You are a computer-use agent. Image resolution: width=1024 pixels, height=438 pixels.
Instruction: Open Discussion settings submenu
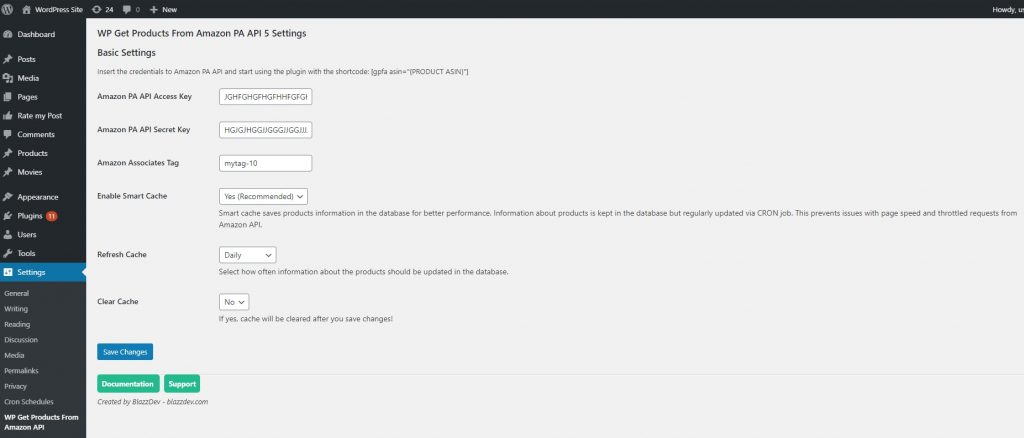point(21,340)
